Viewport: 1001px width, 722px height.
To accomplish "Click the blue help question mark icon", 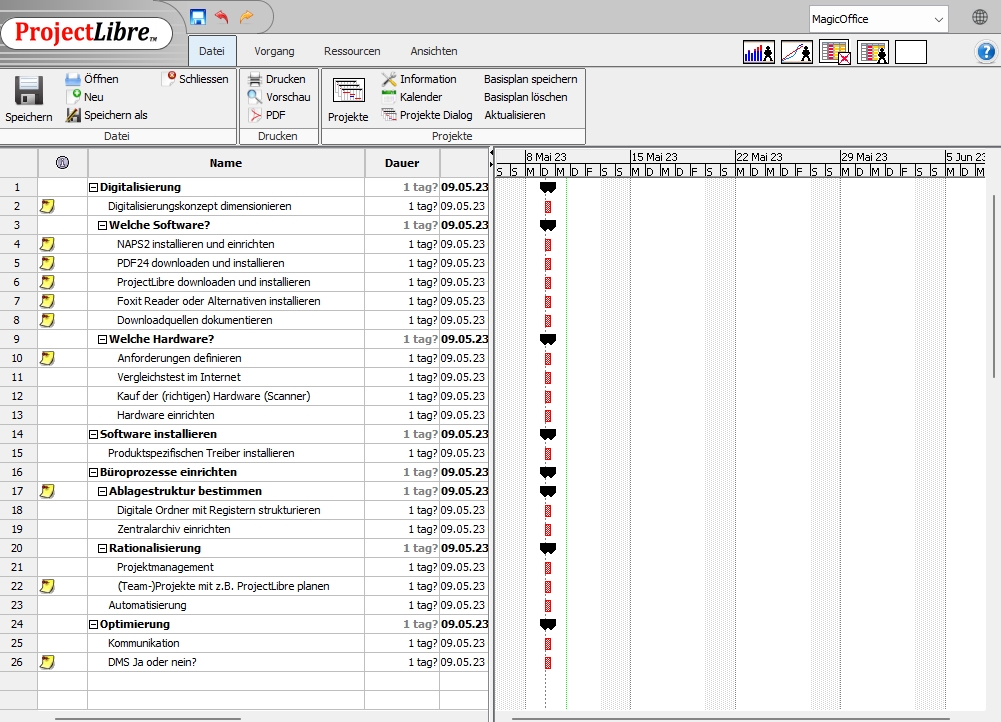I will click(x=985, y=52).
